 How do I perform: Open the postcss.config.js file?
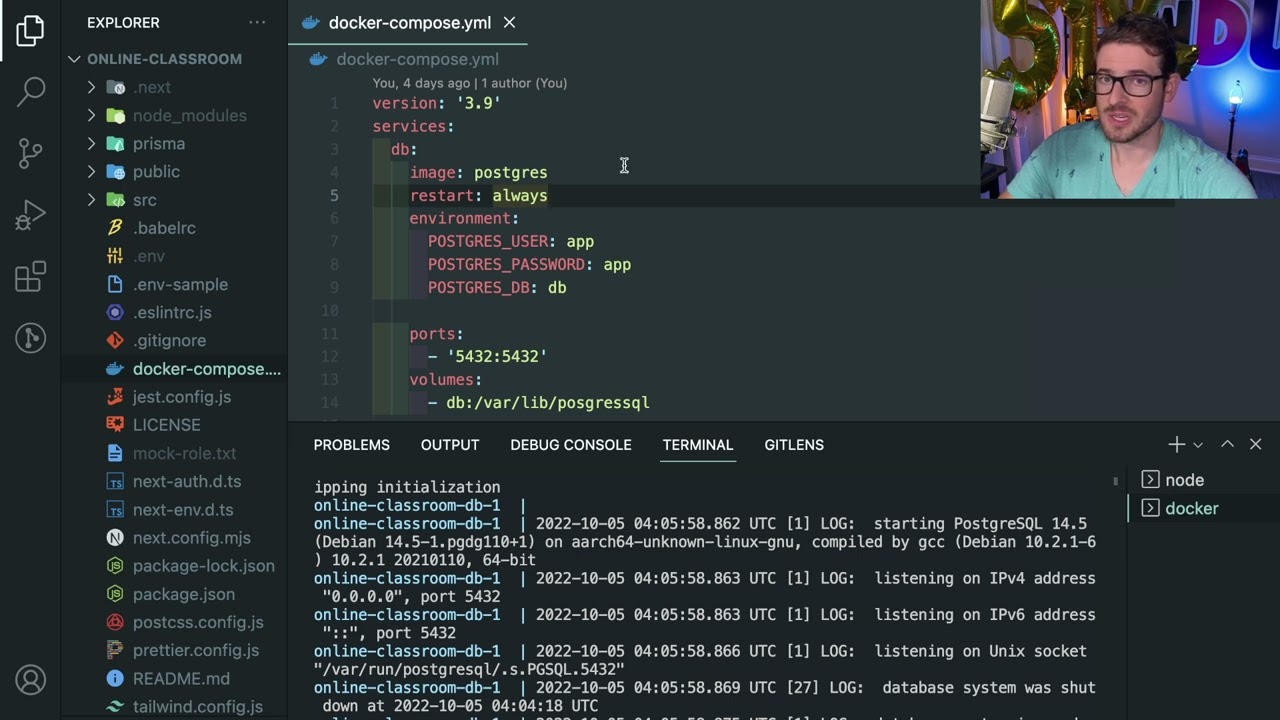coord(198,622)
